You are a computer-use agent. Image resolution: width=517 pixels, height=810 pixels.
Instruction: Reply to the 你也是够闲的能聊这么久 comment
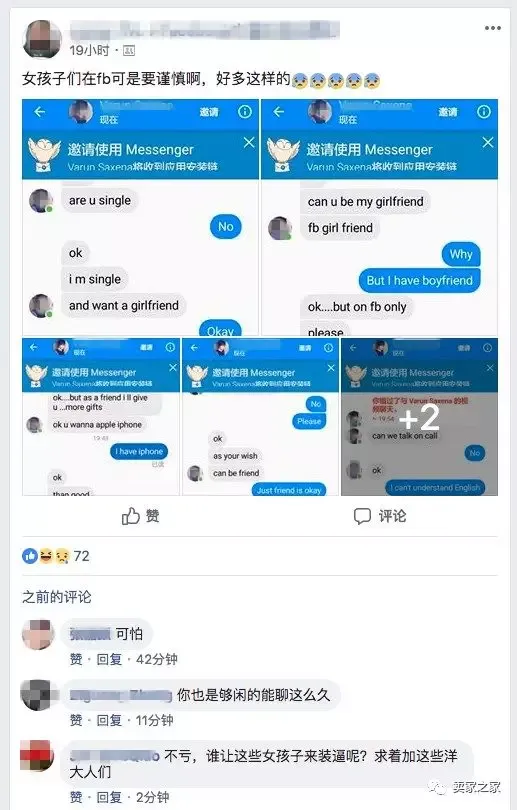pyautogui.click(x=109, y=720)
